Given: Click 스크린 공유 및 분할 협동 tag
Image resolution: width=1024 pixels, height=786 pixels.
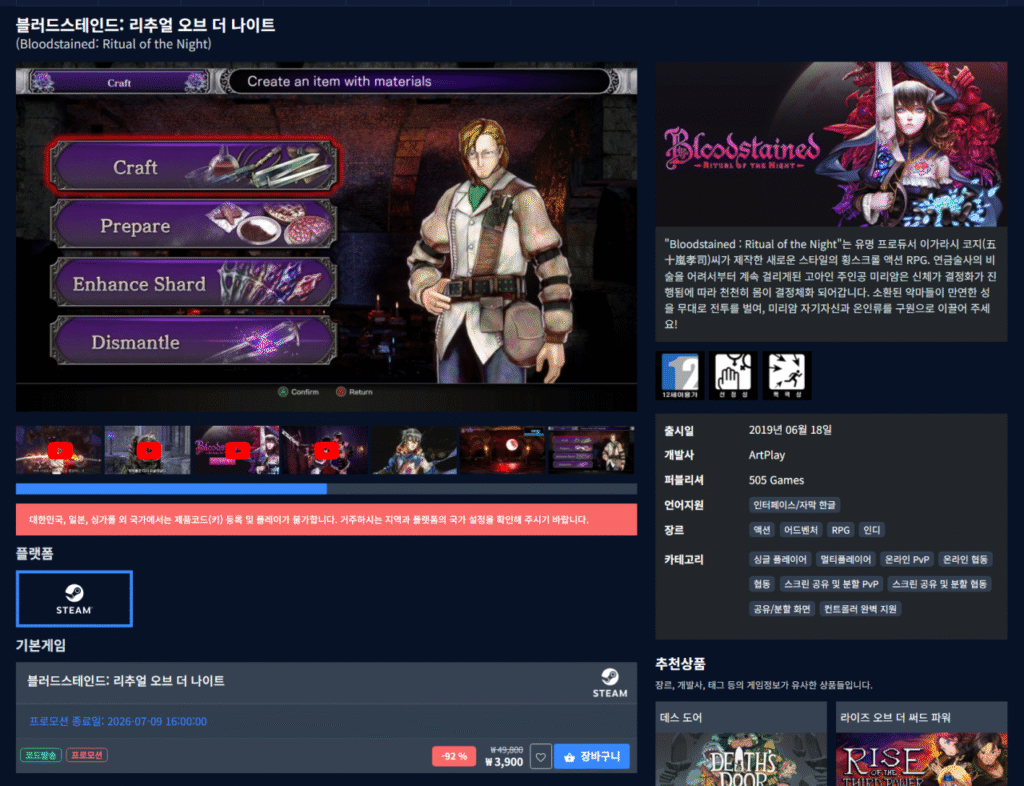Looking at the screenshot, I should pyautogui.click(x=940, y=584).
